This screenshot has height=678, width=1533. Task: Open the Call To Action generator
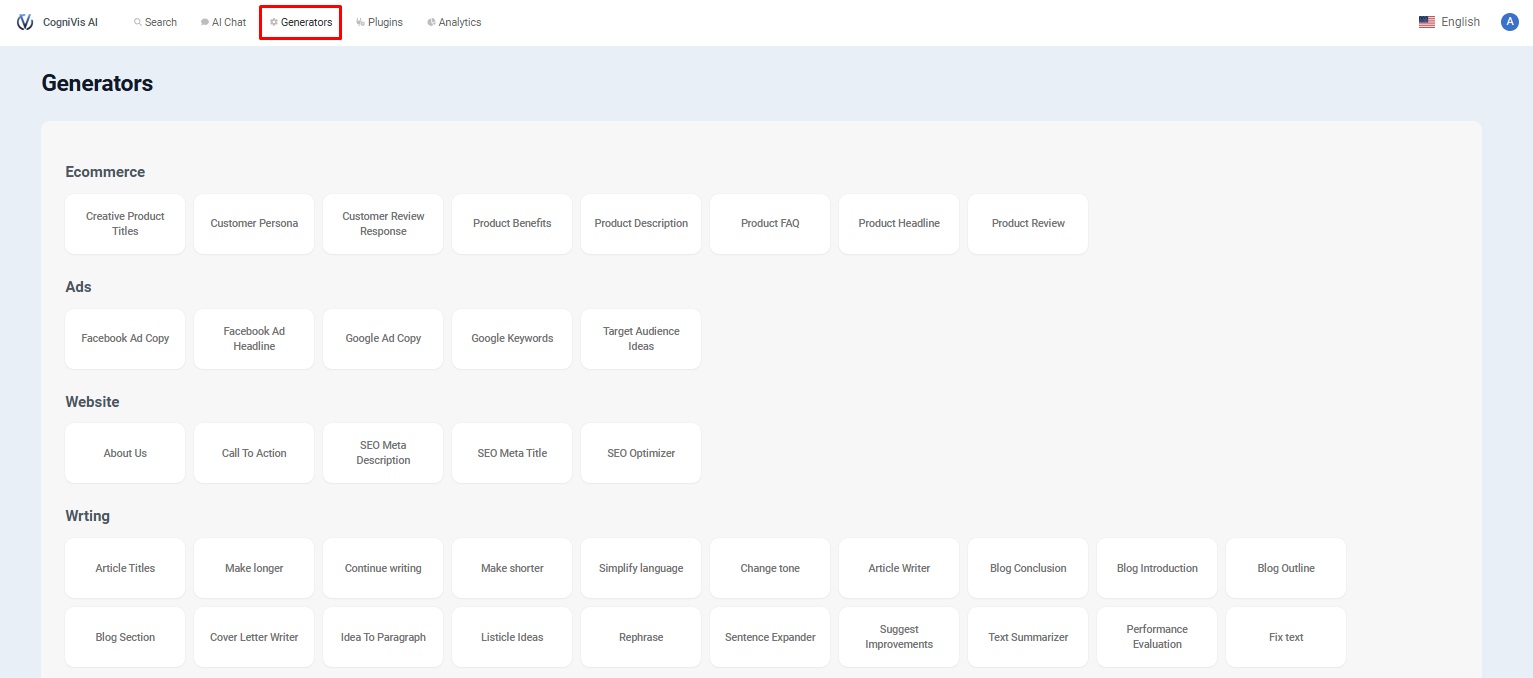click(x=254, y=454)
